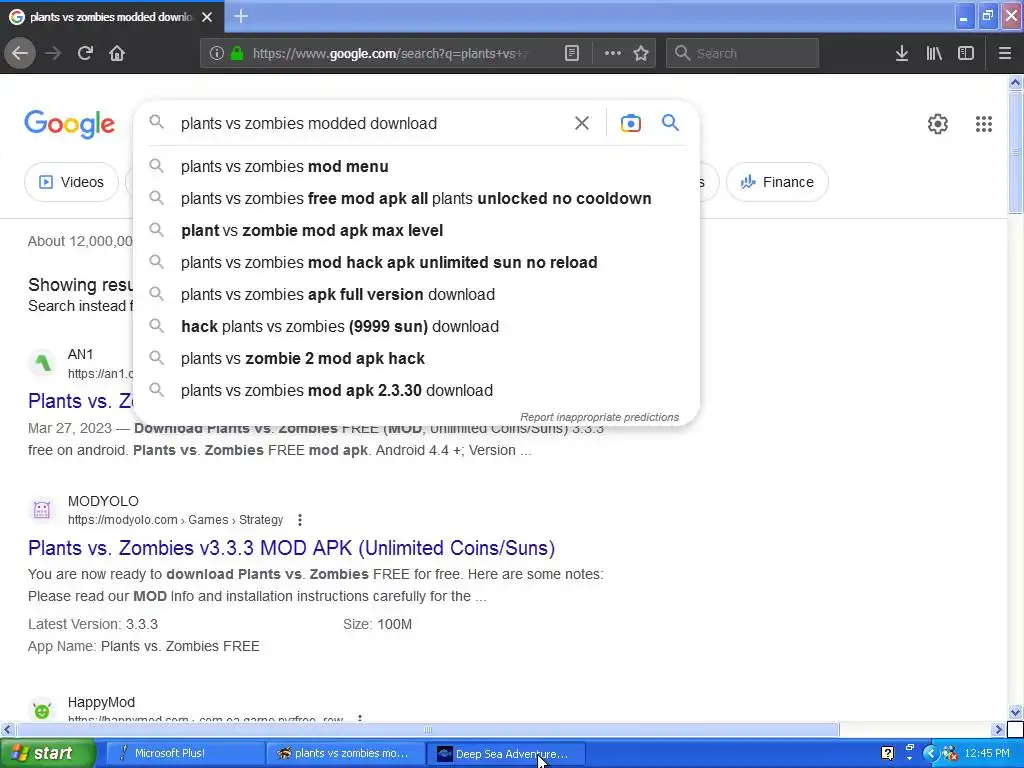
Task: Click the modyolo.com breadcrumb URL
Action: coord(175,520)
